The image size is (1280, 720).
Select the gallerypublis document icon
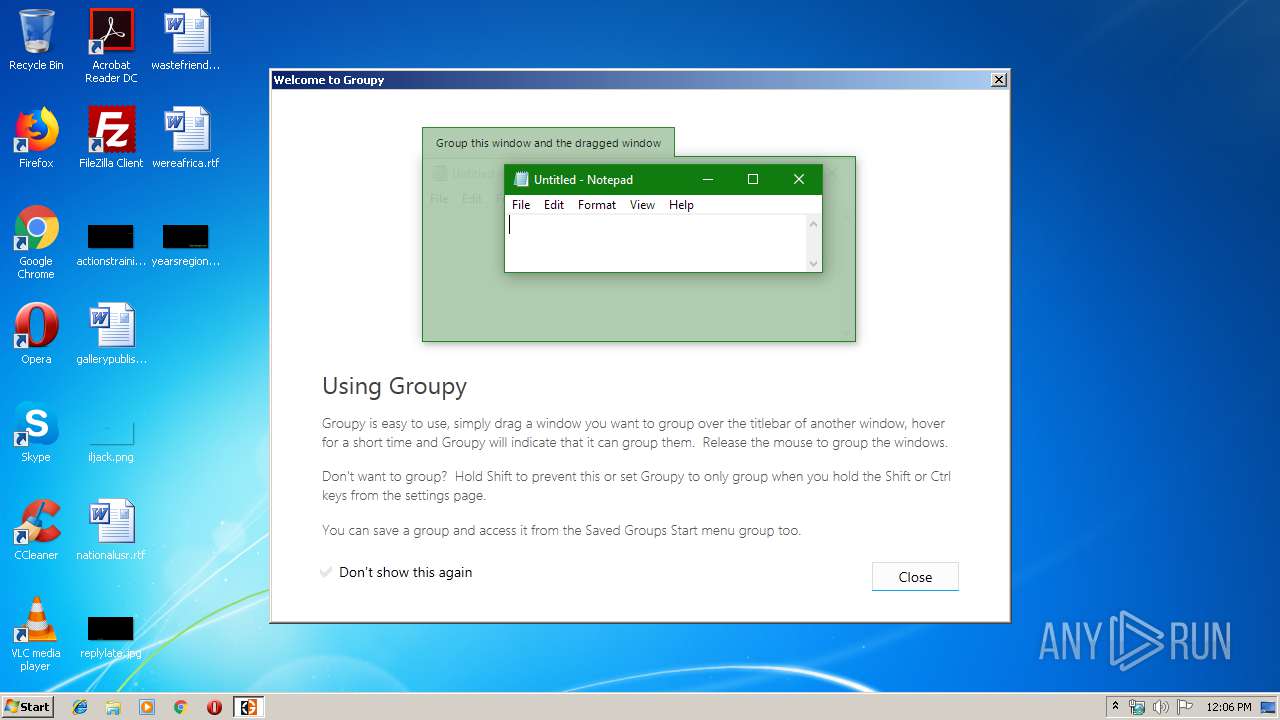coord(111,334)
